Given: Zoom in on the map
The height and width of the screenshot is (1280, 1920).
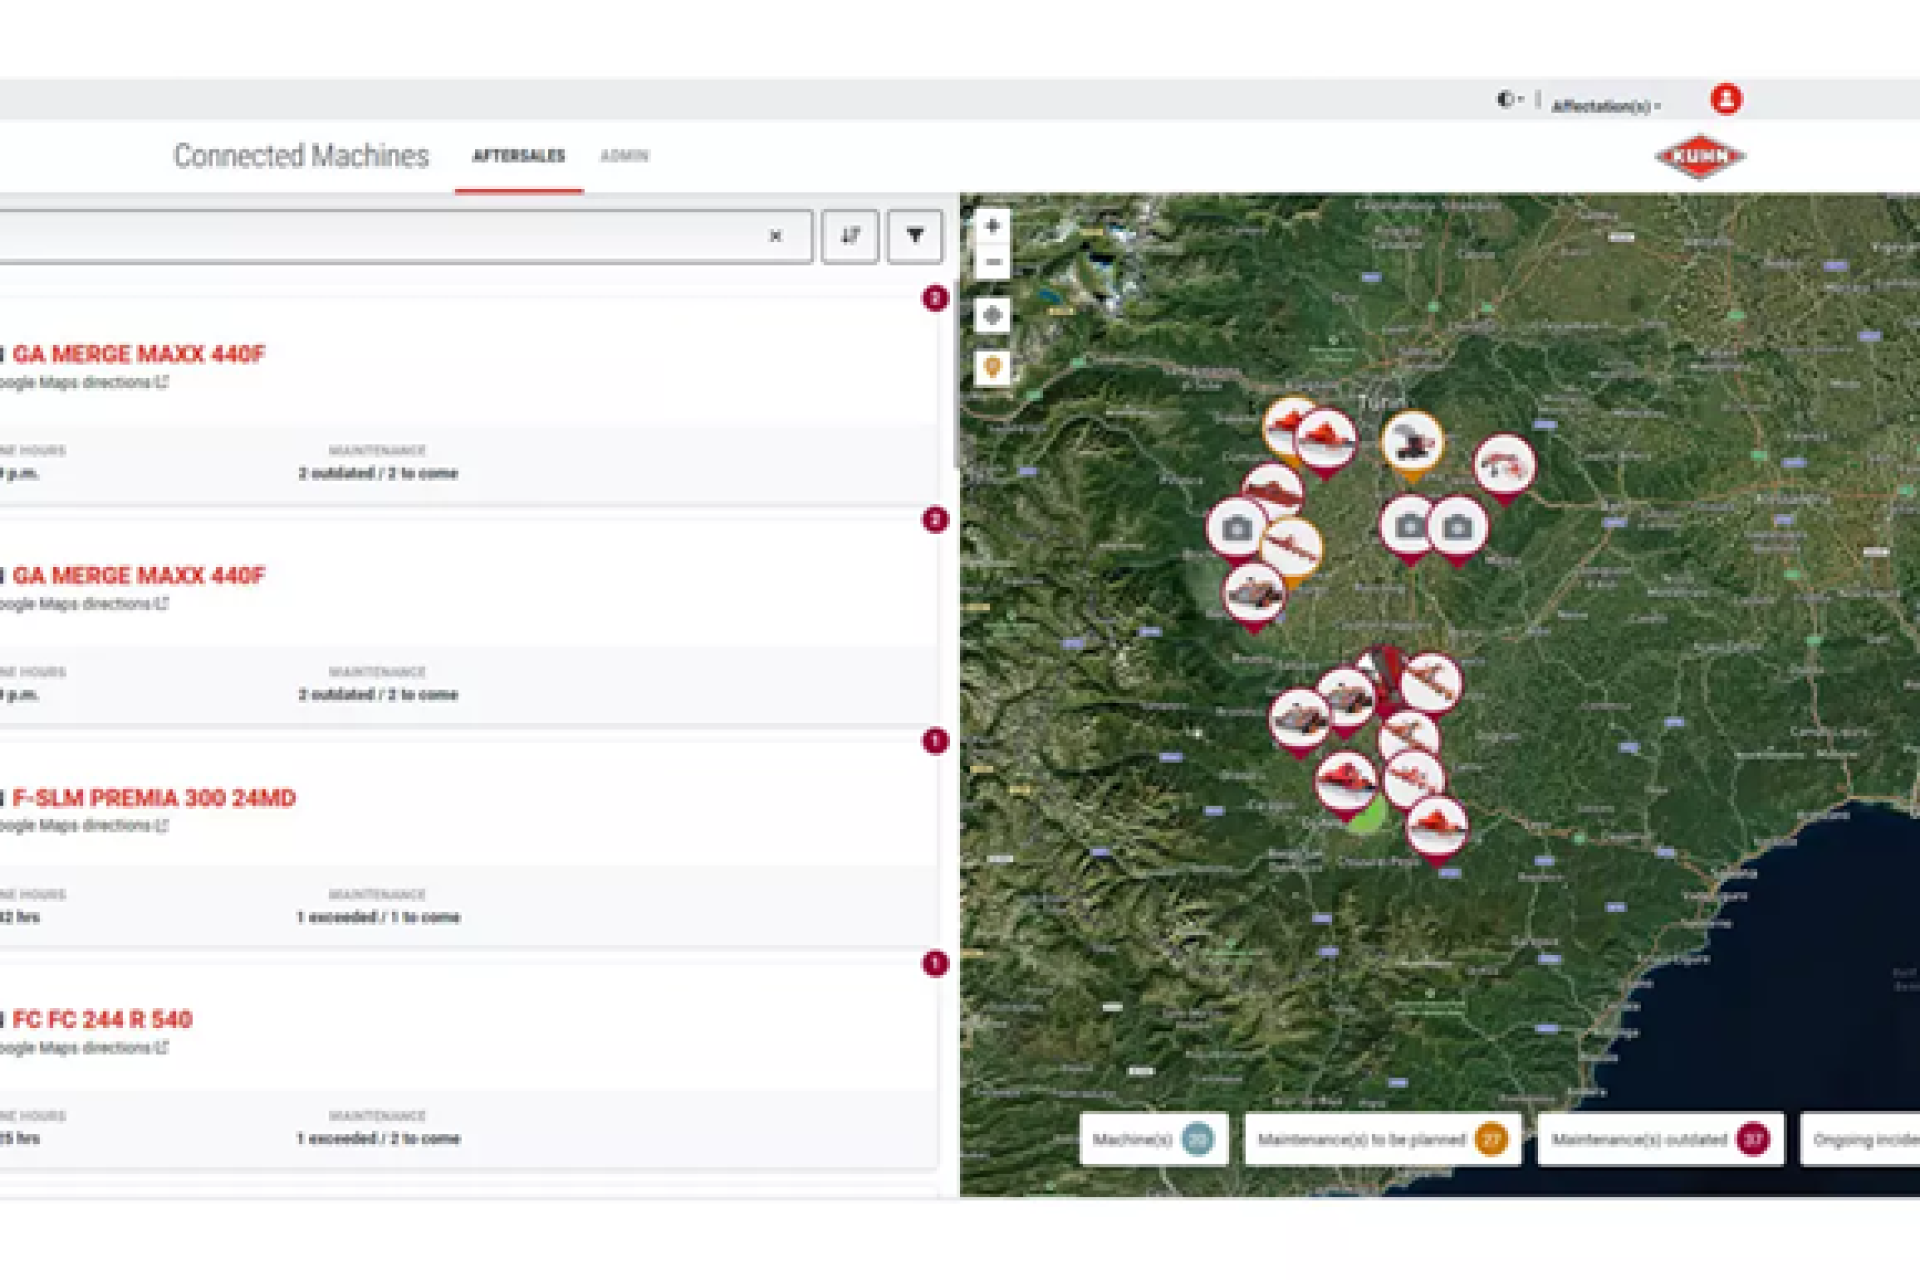Looking at the screenshot, I should (x=992, y=226).
